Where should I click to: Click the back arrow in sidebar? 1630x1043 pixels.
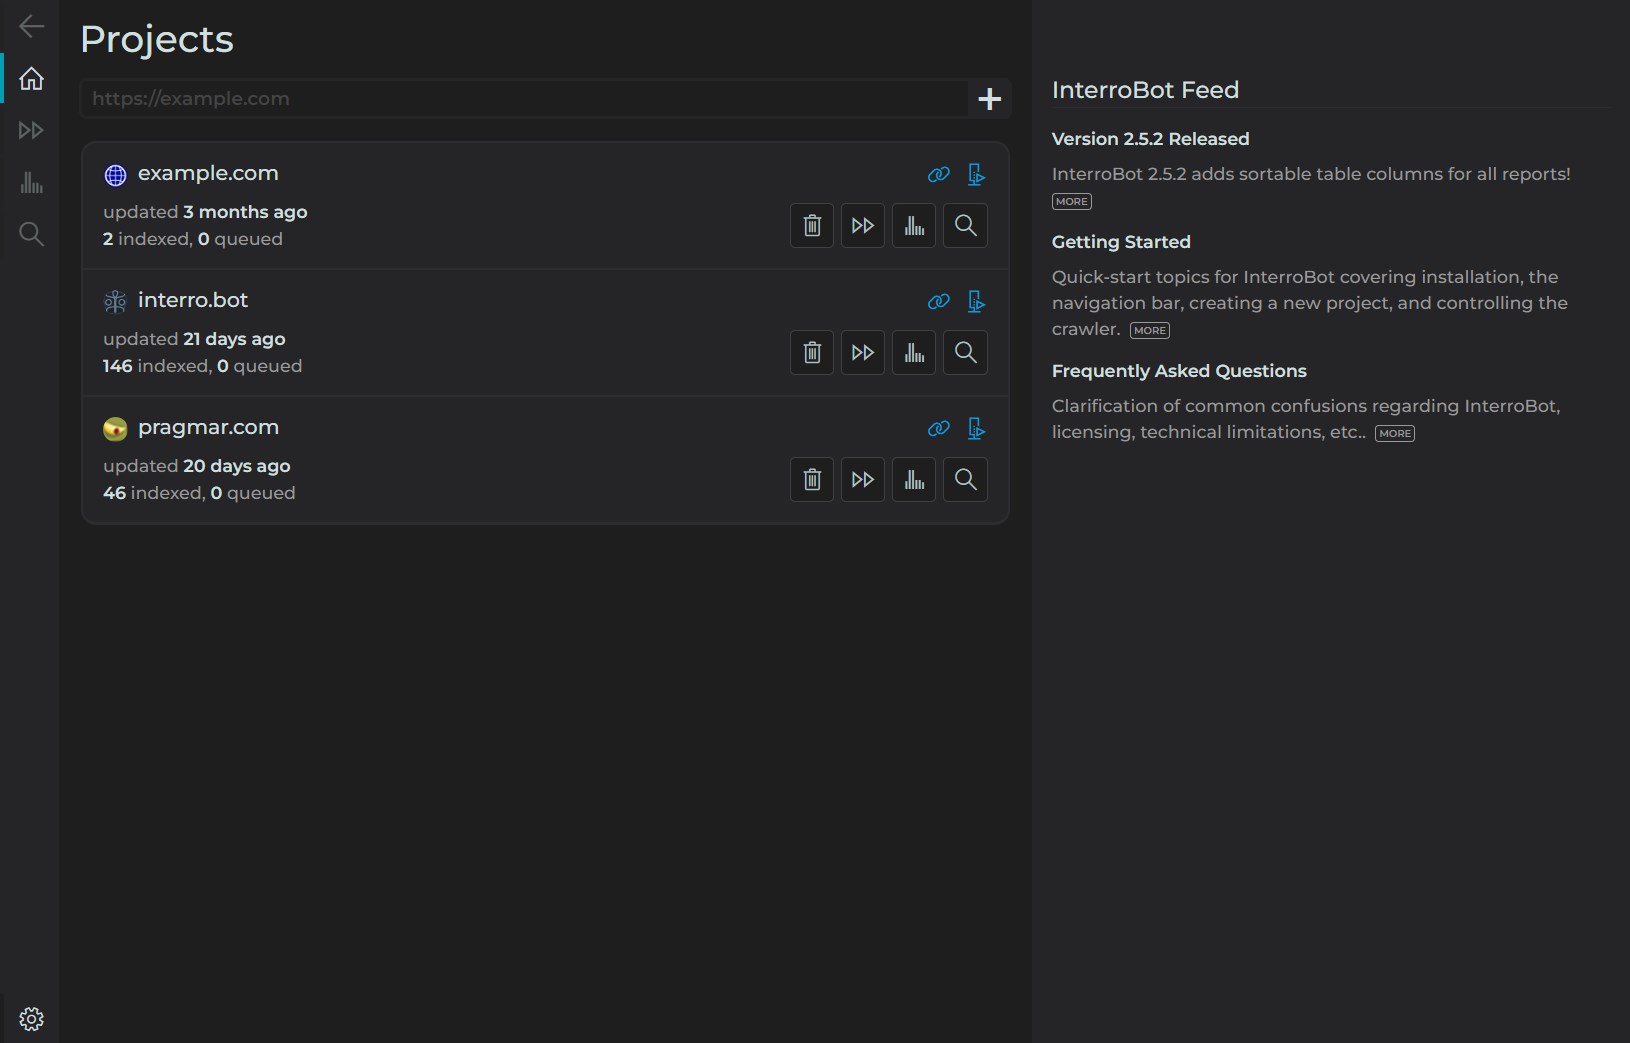point(31,26)
